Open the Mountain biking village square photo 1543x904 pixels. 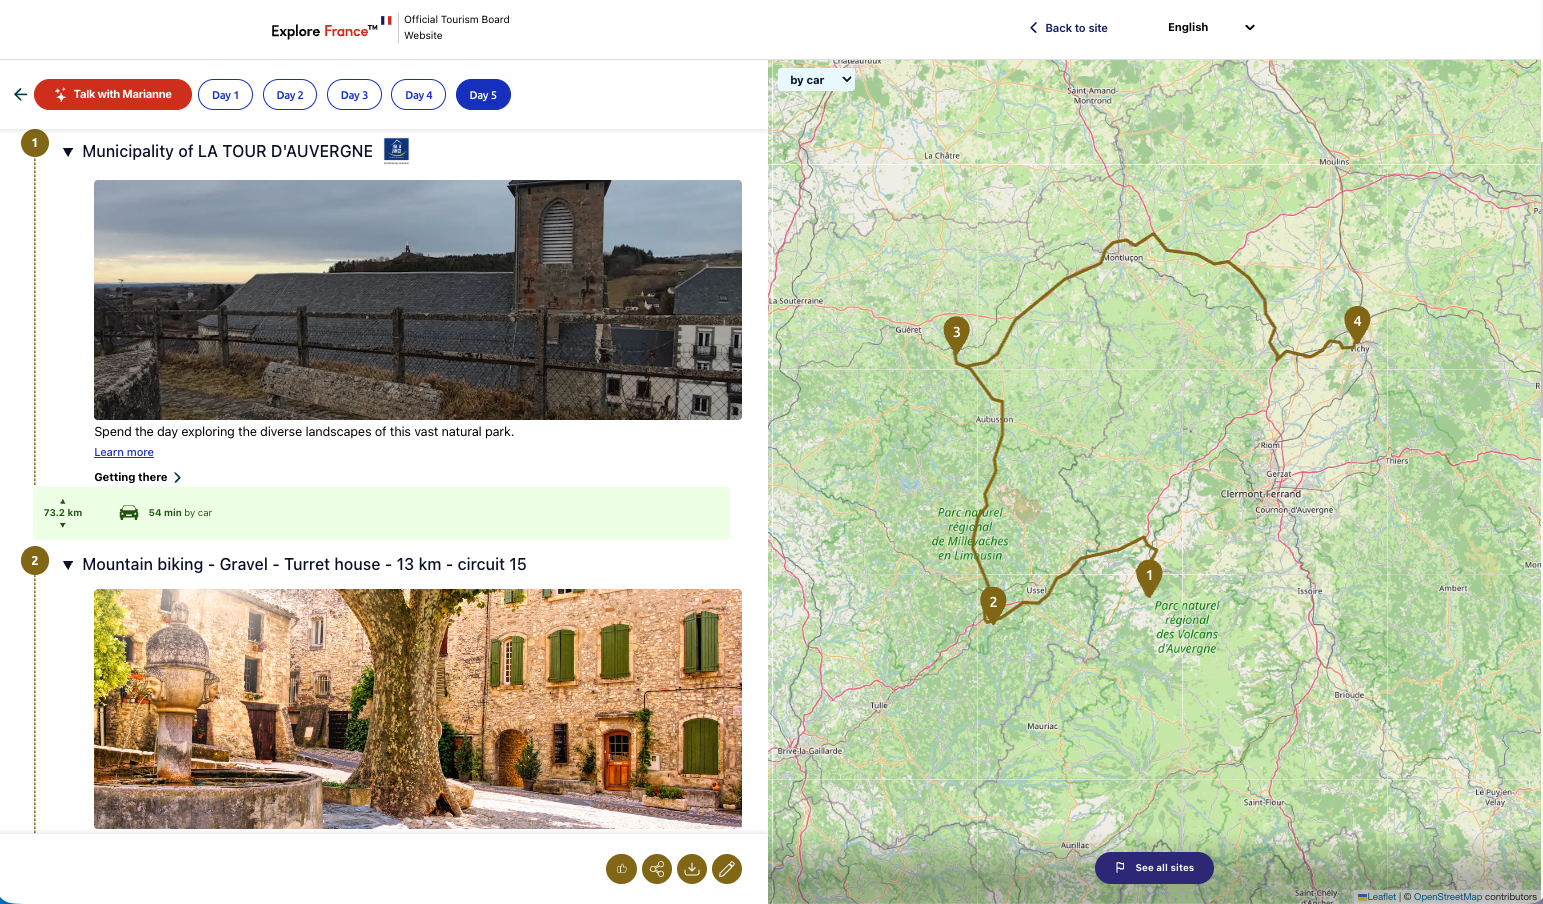pos(418,709)
